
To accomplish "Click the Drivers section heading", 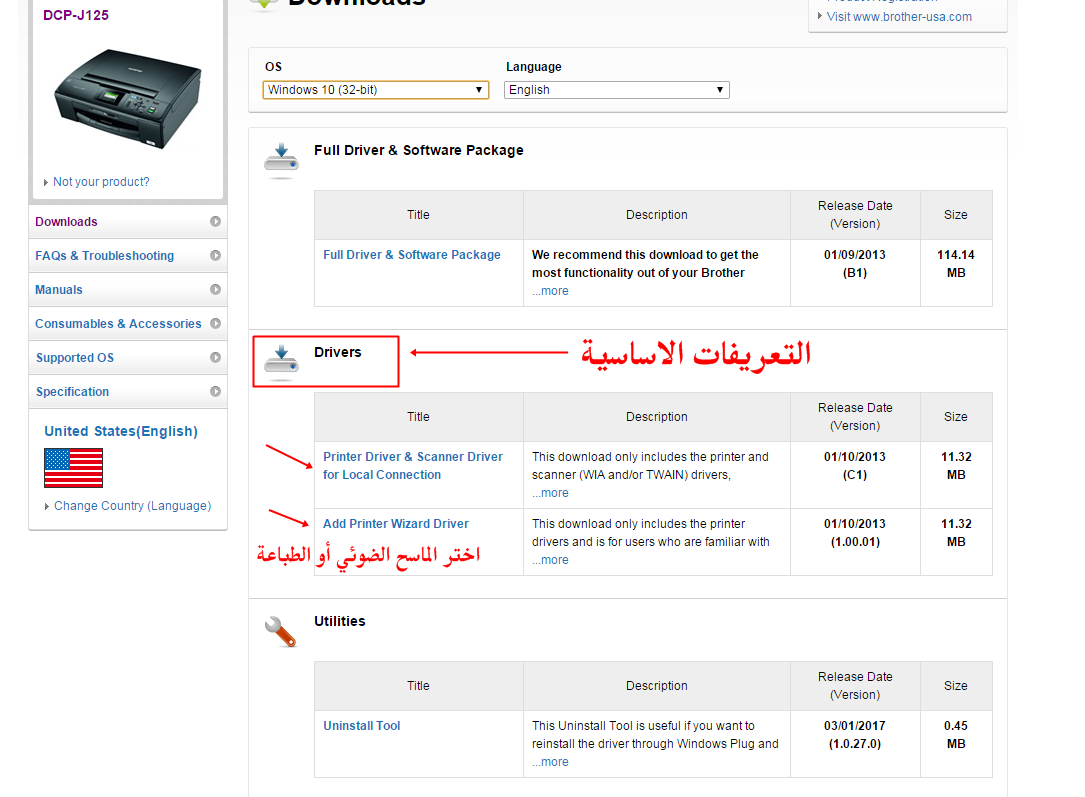I will (338, 352).
